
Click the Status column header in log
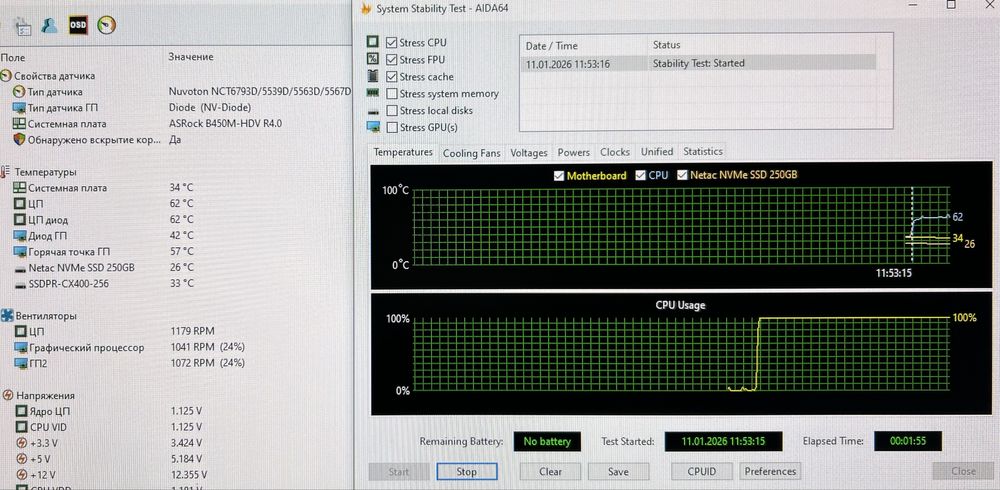[x=666, y=45]
